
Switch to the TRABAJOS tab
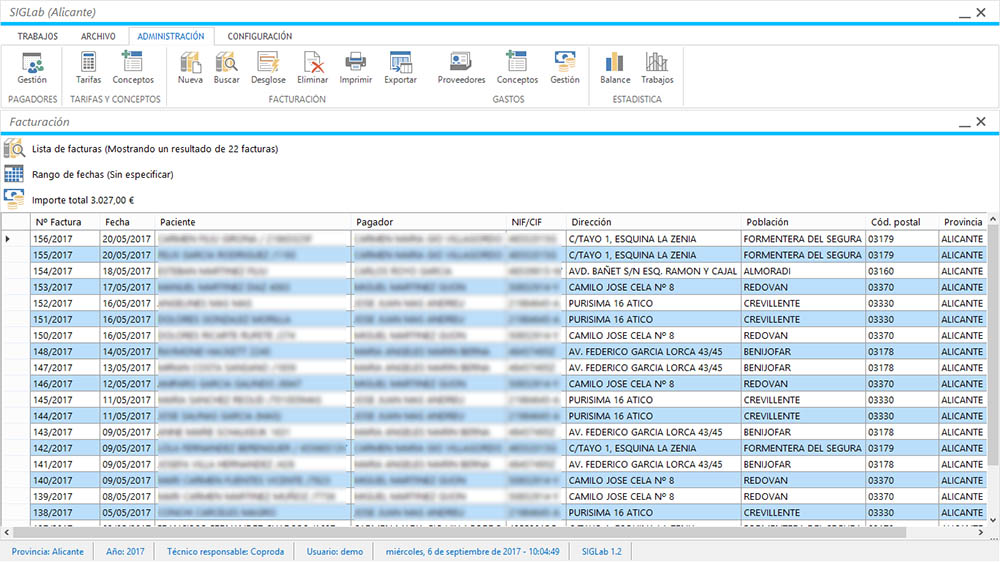point(38,36)
